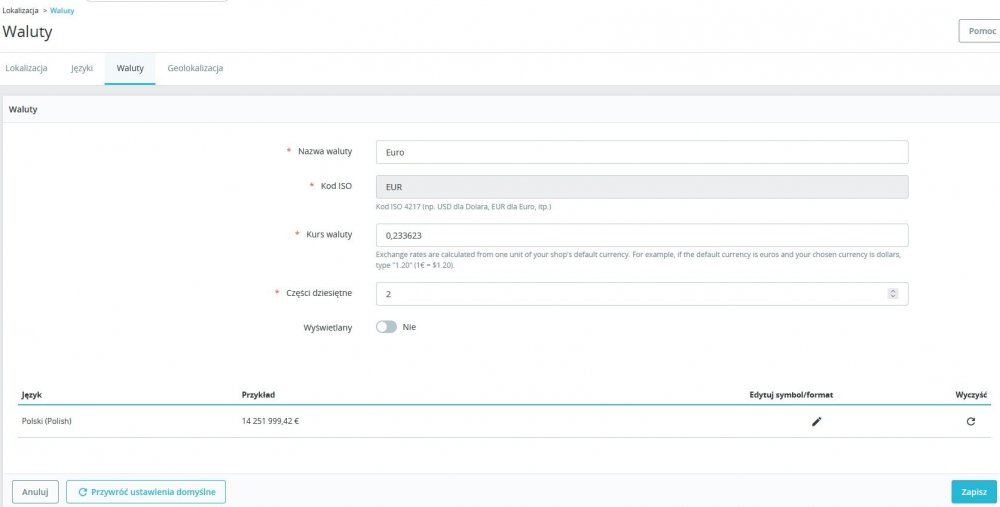Focus the Nazwa waluty input field

[x=641, y=152]
